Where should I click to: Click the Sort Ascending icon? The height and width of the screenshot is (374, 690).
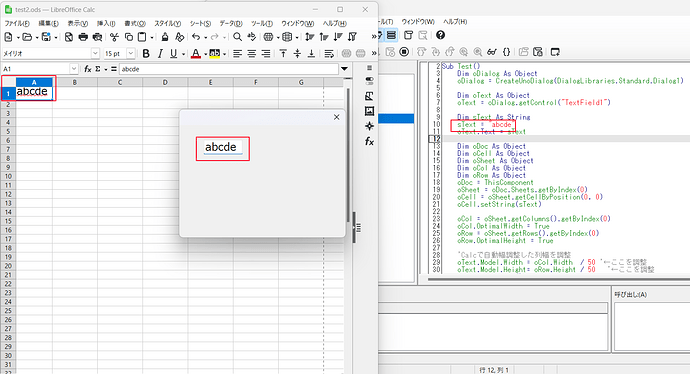click(324, 37)
